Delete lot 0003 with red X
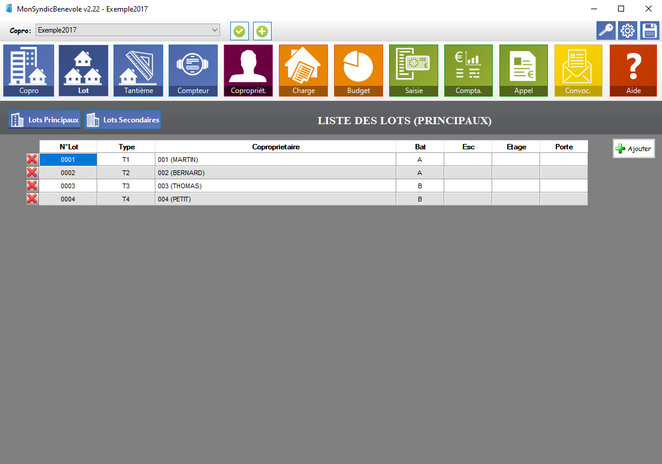This screenshot has width=662, height=464. [x=32, y=186]
